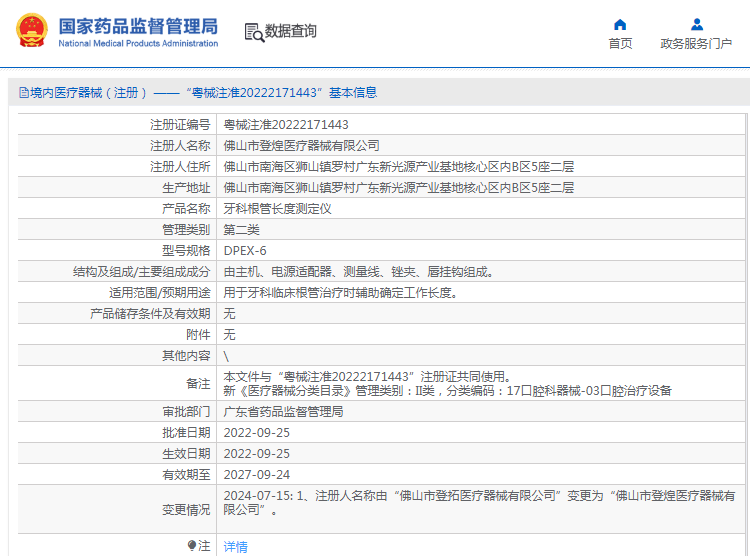Click the 数据查询 heading text
This screenshot has height=556, width=750.
tap(290, 31)
